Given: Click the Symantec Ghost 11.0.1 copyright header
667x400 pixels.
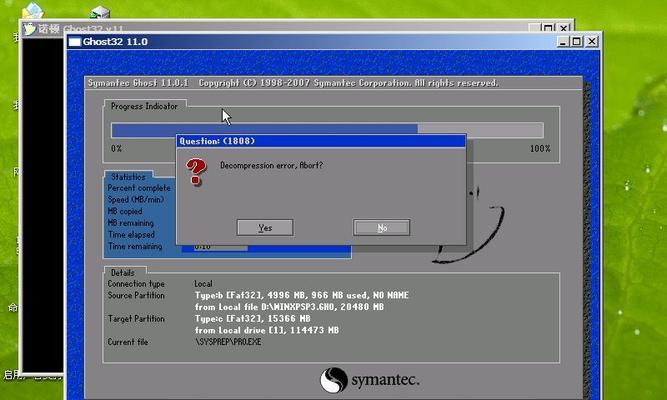Looking at the screenshot, I should pos(293,83).
